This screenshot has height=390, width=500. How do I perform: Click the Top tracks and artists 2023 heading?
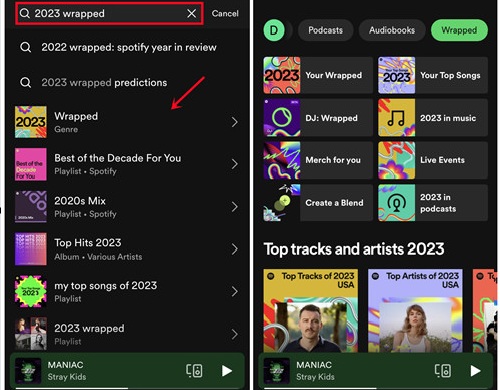[x=354, y=249]
